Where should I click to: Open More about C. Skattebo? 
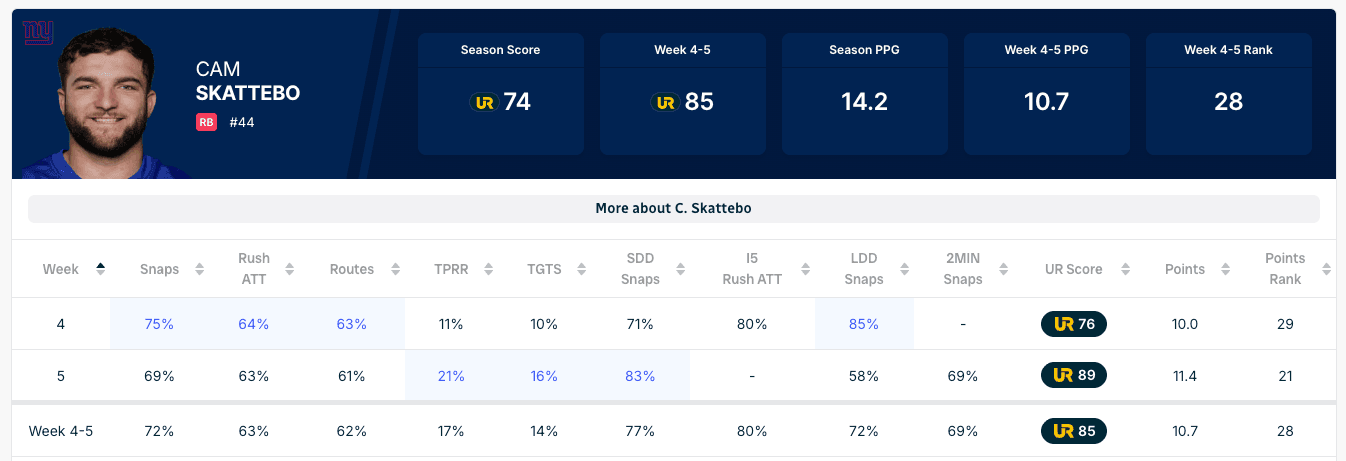673,209
